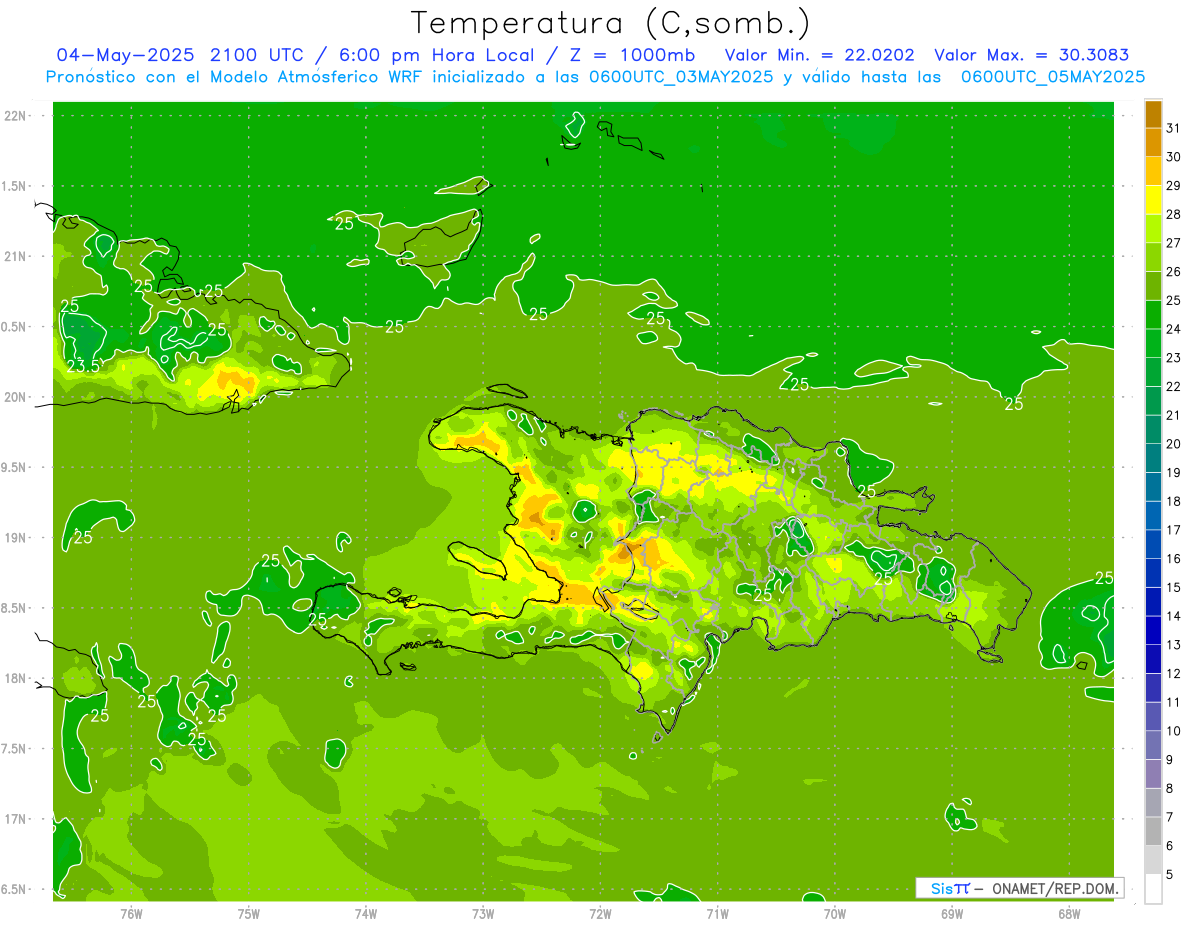Viewport: 1200px width, 927px height.
Task: Click the '72W' longitude label
Action: point(600,914)
